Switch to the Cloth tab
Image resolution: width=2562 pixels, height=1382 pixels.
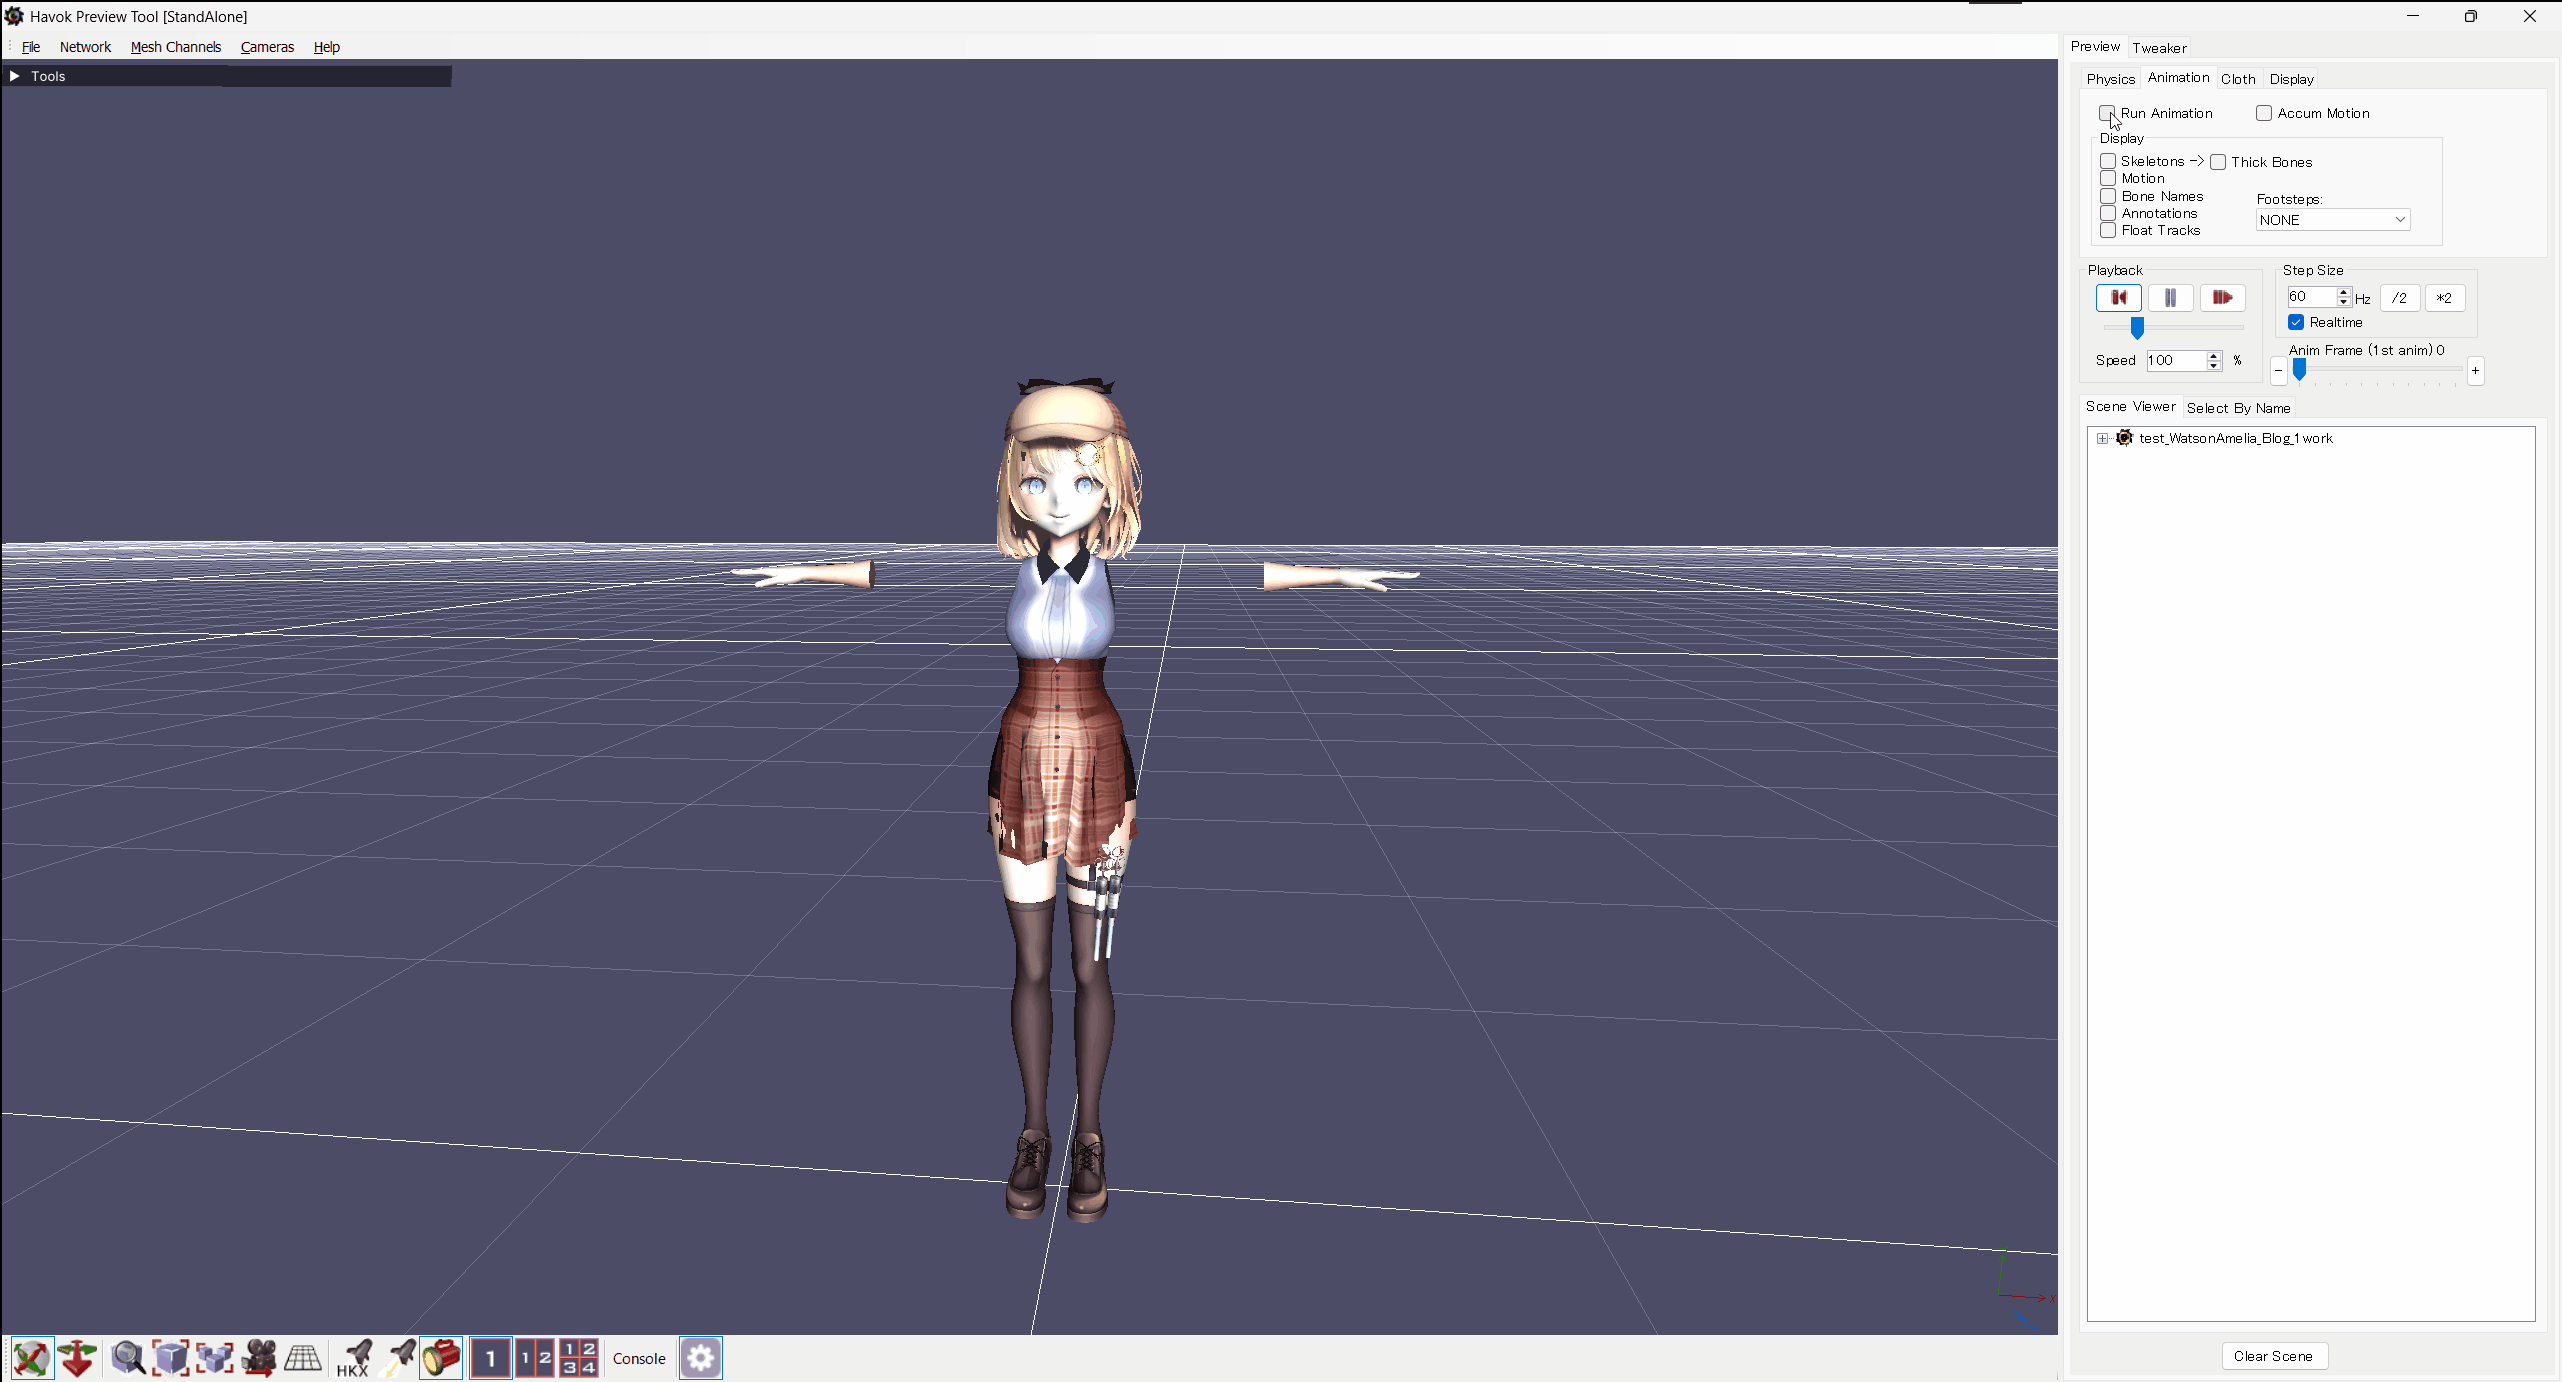[x=2238, y=79]
